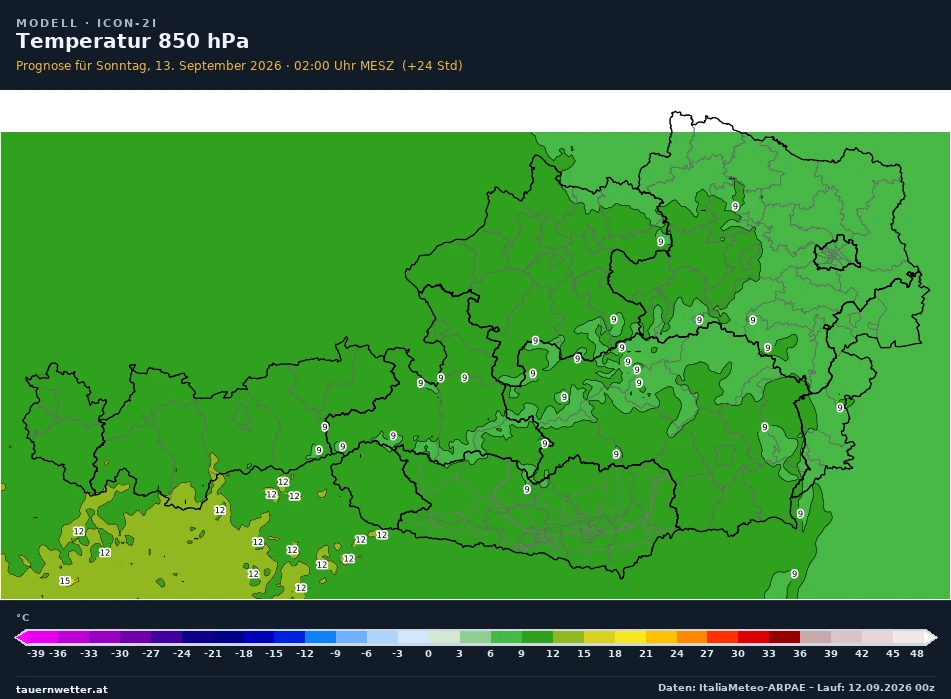Click the 'MODELL · ICON-2I' header label
This screenshot has height=699, width=951.
click(86, 23)
